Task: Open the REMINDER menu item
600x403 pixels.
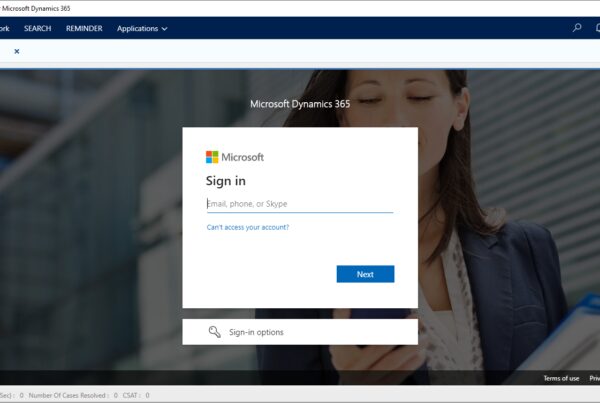Action: [x=84, y=28]
